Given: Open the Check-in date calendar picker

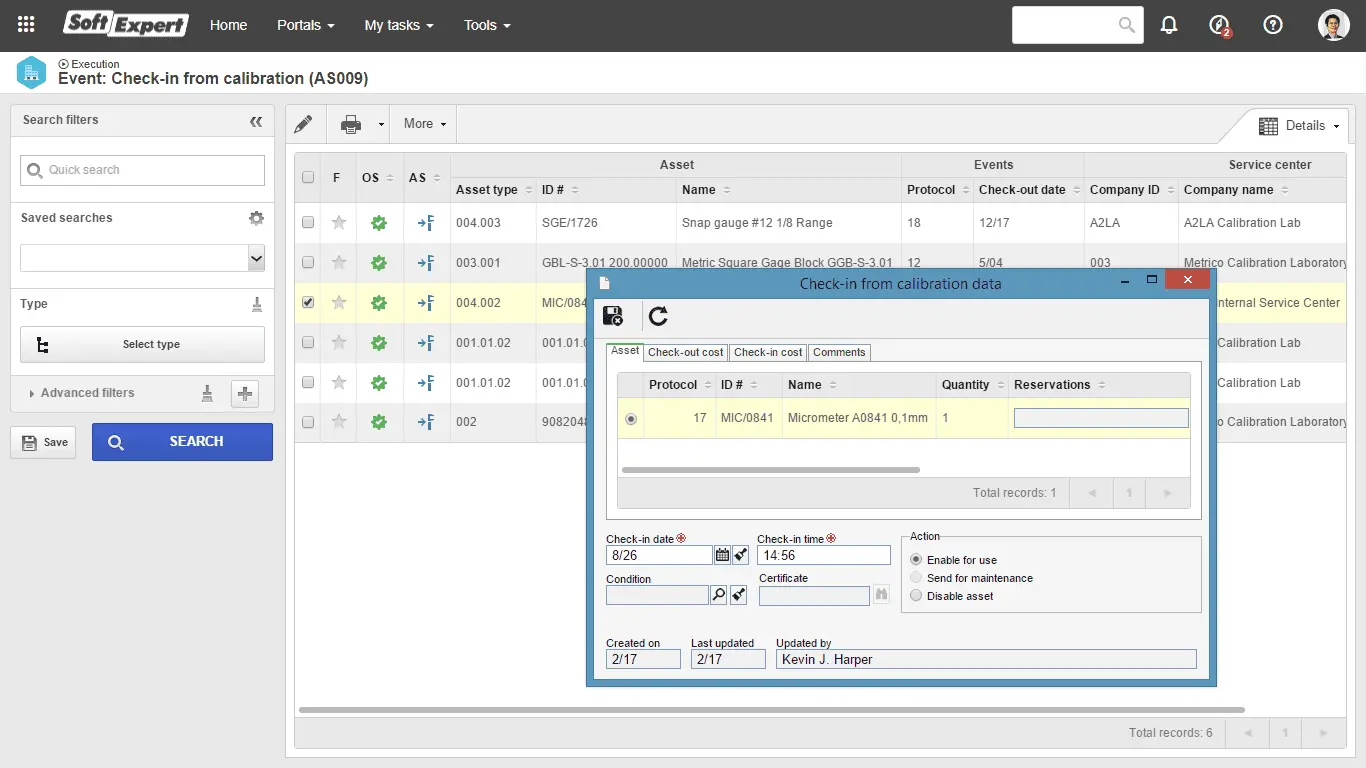Looking at the screenshot, I should (x=722, y=555).
